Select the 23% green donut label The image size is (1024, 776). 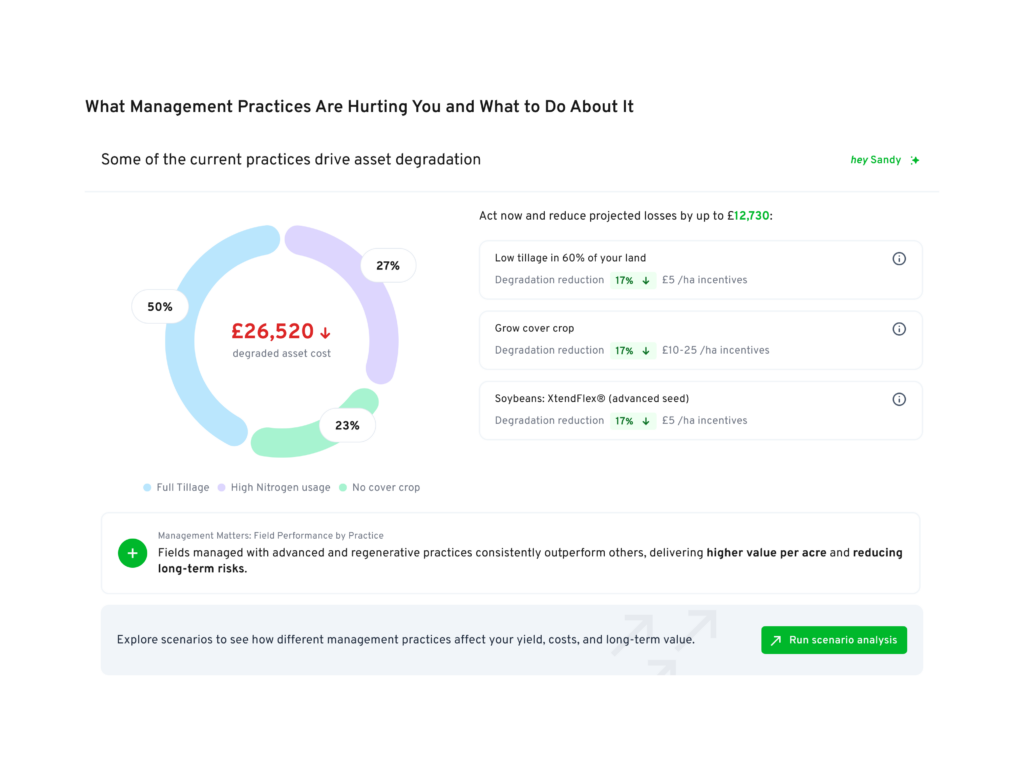click(x=347, y=426)
